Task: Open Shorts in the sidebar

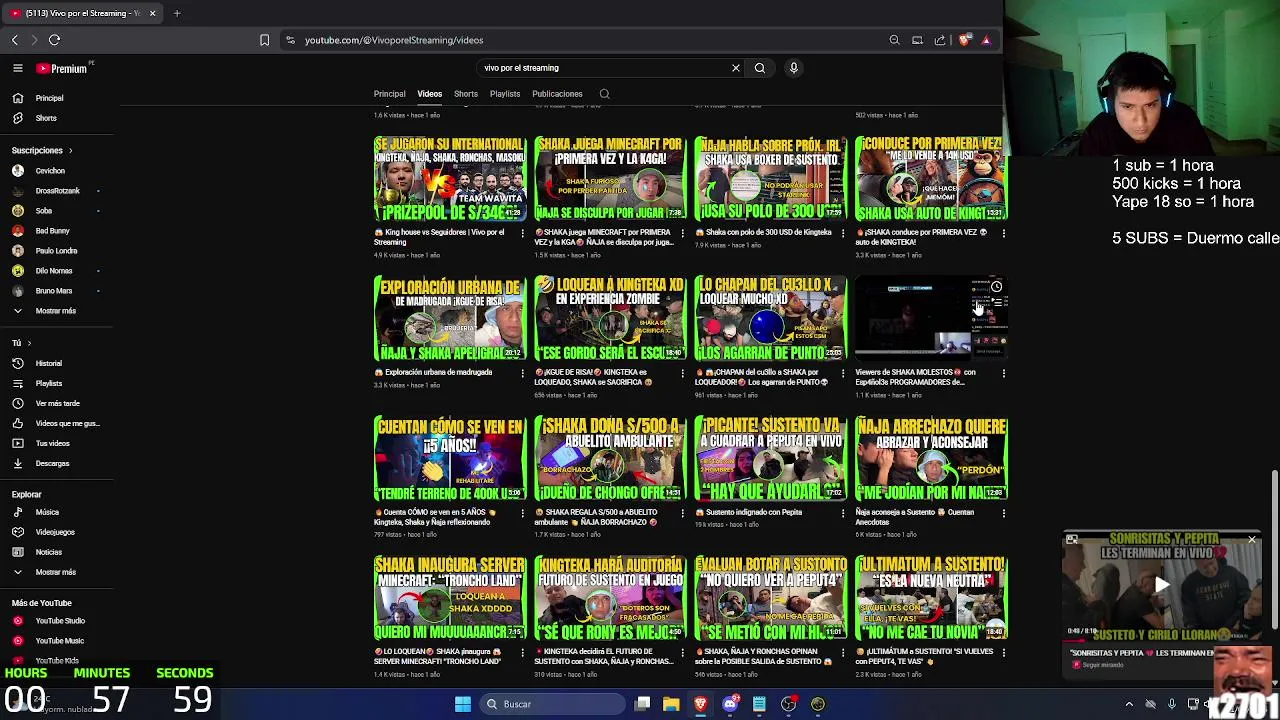Action: click(x=46, y=118)
